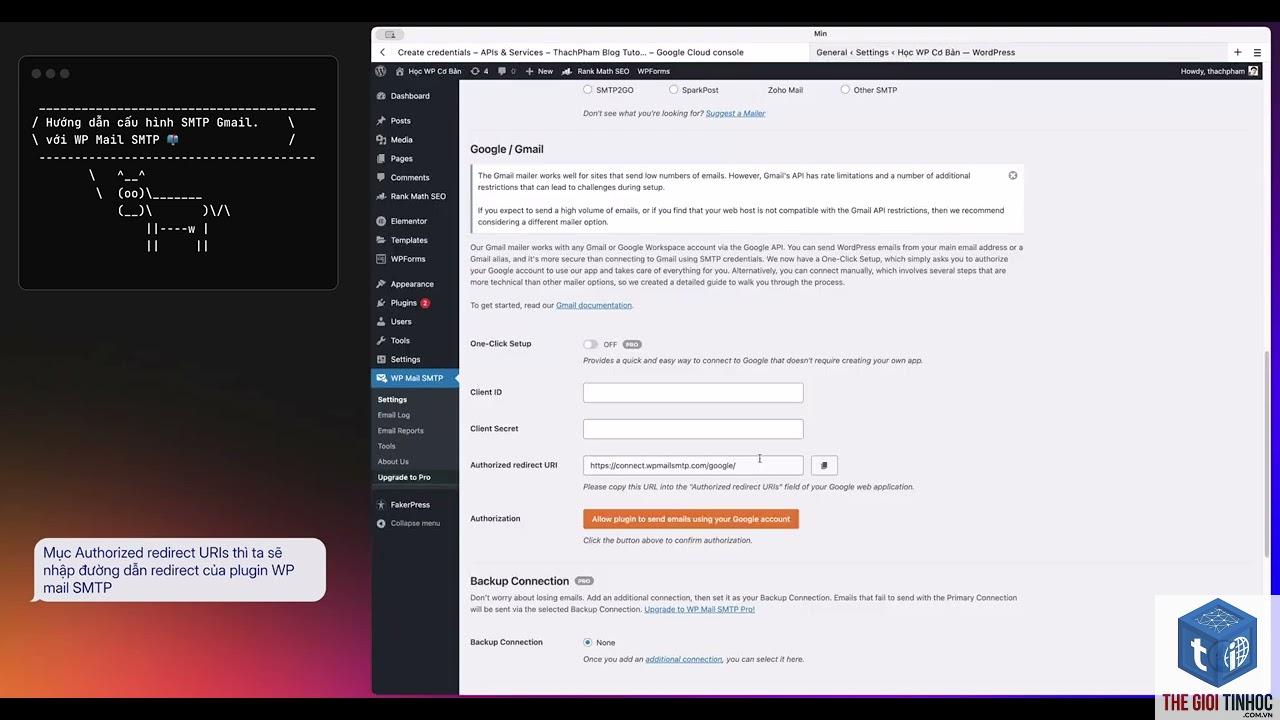1280x720 pixels.
Task: Click the Authorized redirect URI field
Action: click(x=693, y=465)
